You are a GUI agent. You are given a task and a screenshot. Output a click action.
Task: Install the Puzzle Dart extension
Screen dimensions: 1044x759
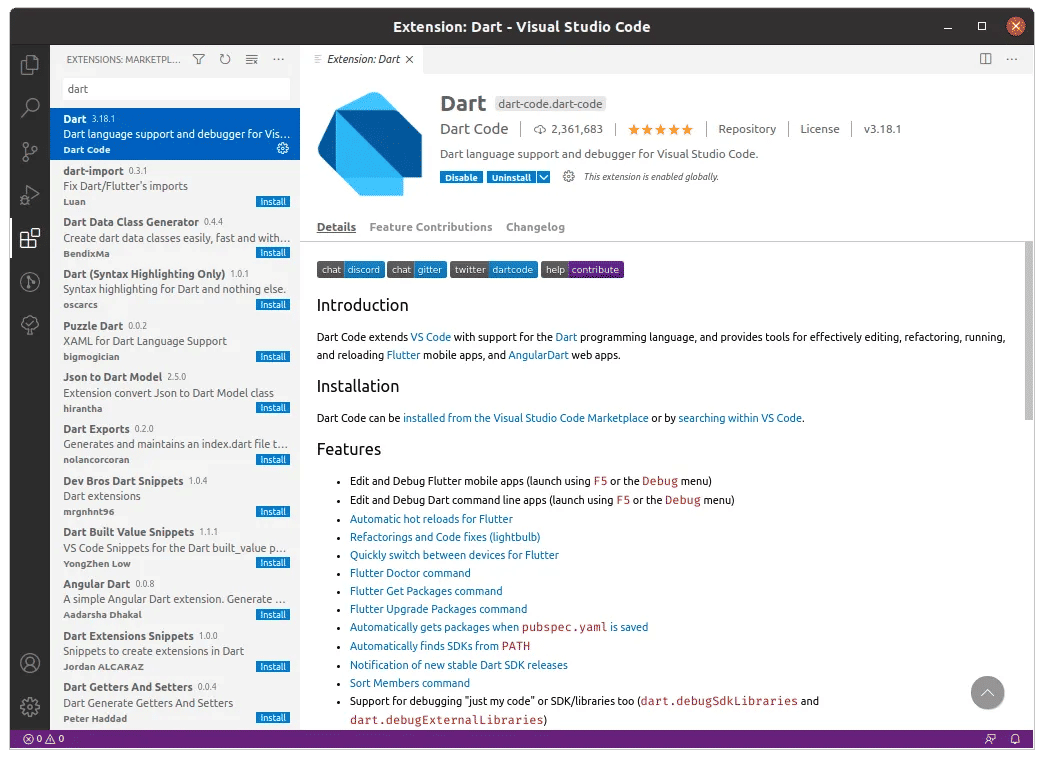(x=273, y=357)
